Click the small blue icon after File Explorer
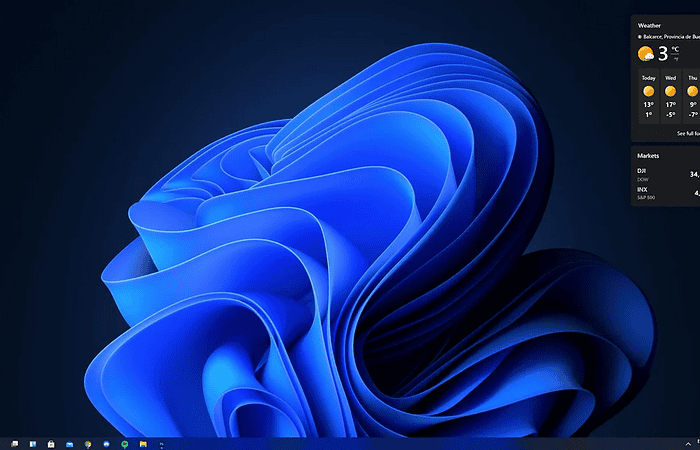Image resolution: width=700 pixels, height=450 pixels. (161, 445)
